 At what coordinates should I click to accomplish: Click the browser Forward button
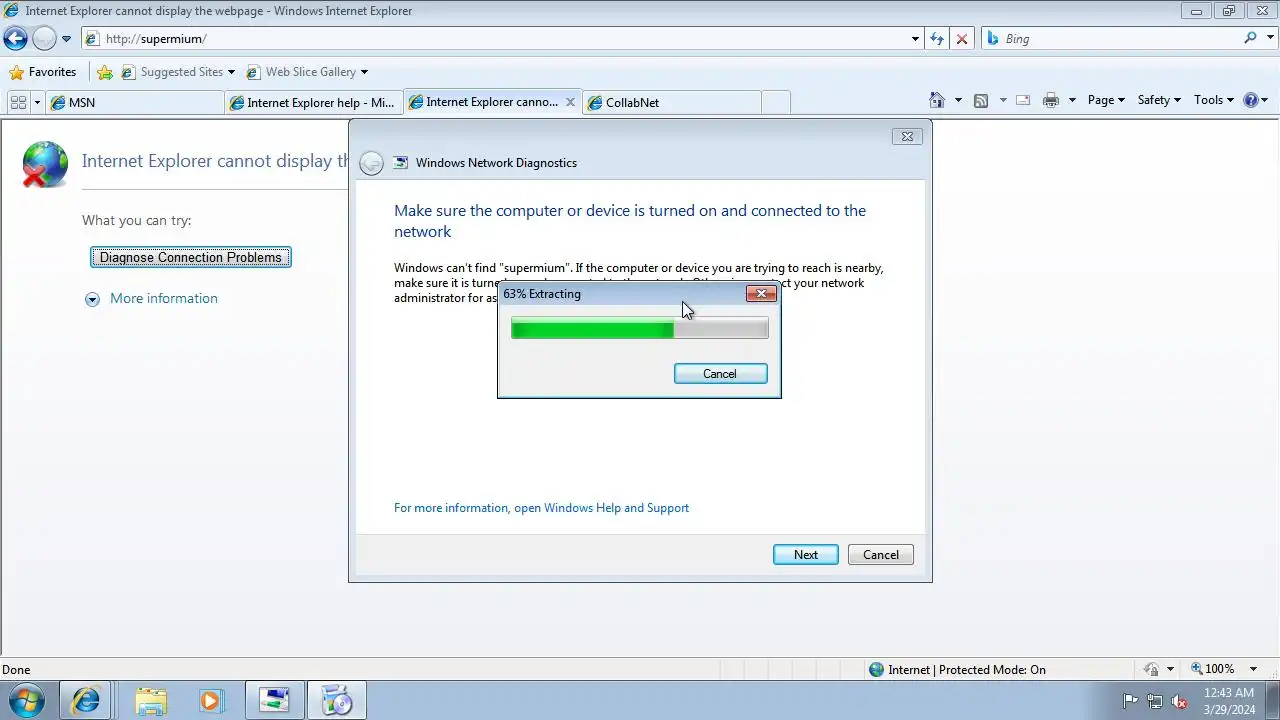pos(44,39)
